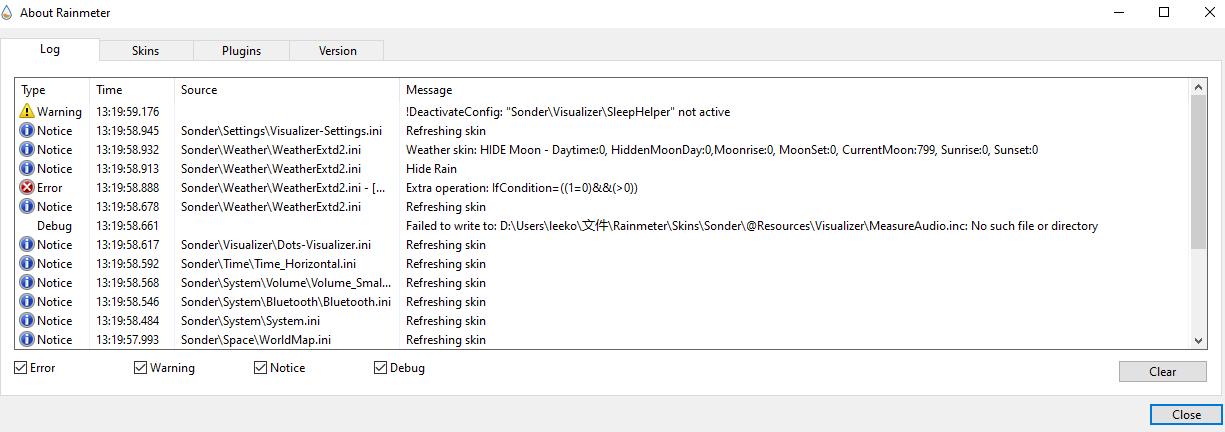
Task: Click the time value 13:19:58.888
Action: pos(127,188)
